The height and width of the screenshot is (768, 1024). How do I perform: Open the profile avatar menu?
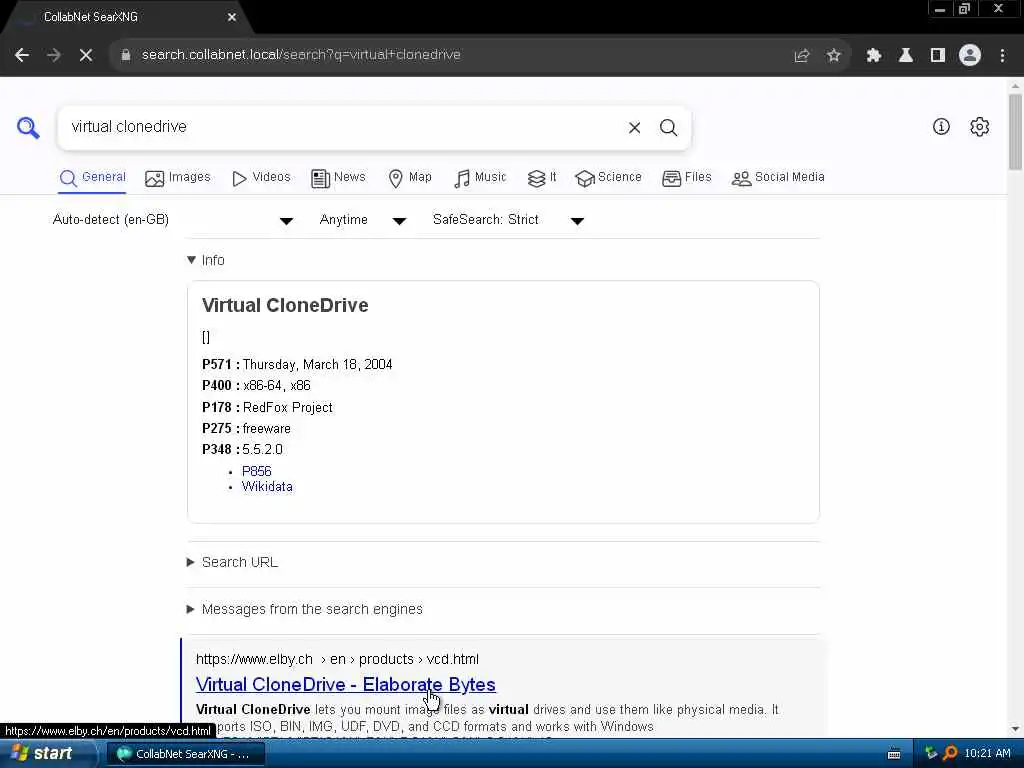click(x=970, y=55)
